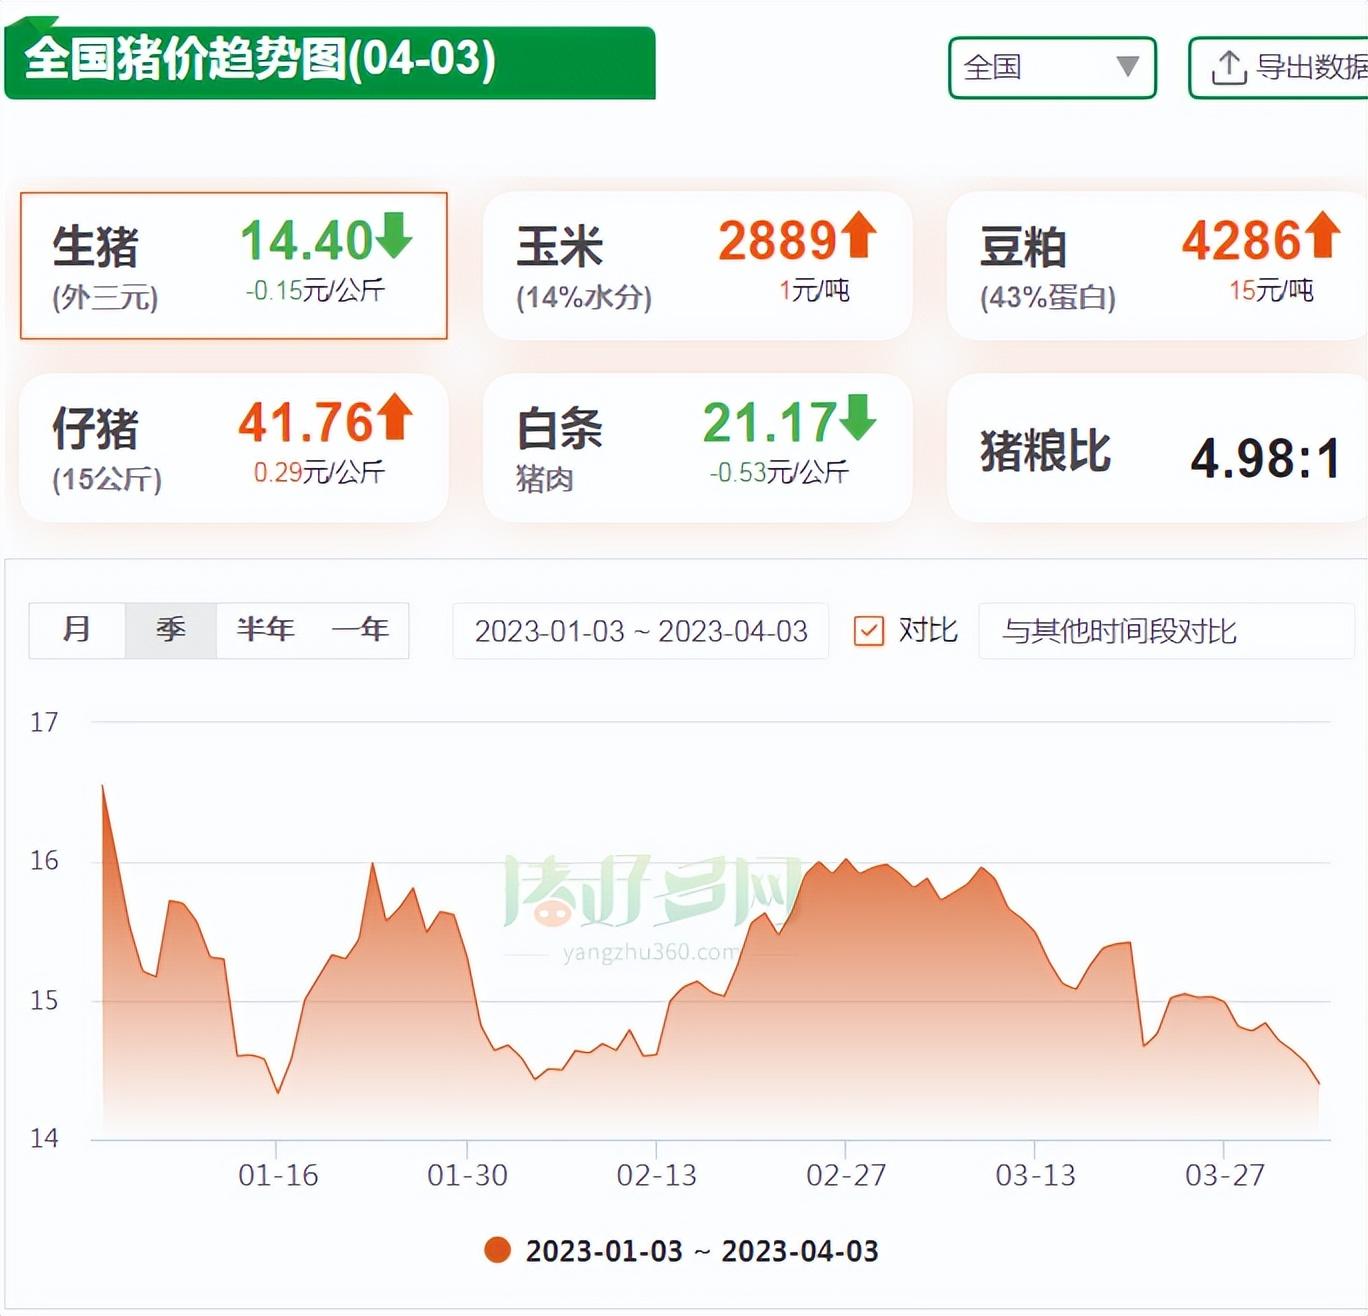Open the 与其他时间段对比 selector

pos(1166,631)
